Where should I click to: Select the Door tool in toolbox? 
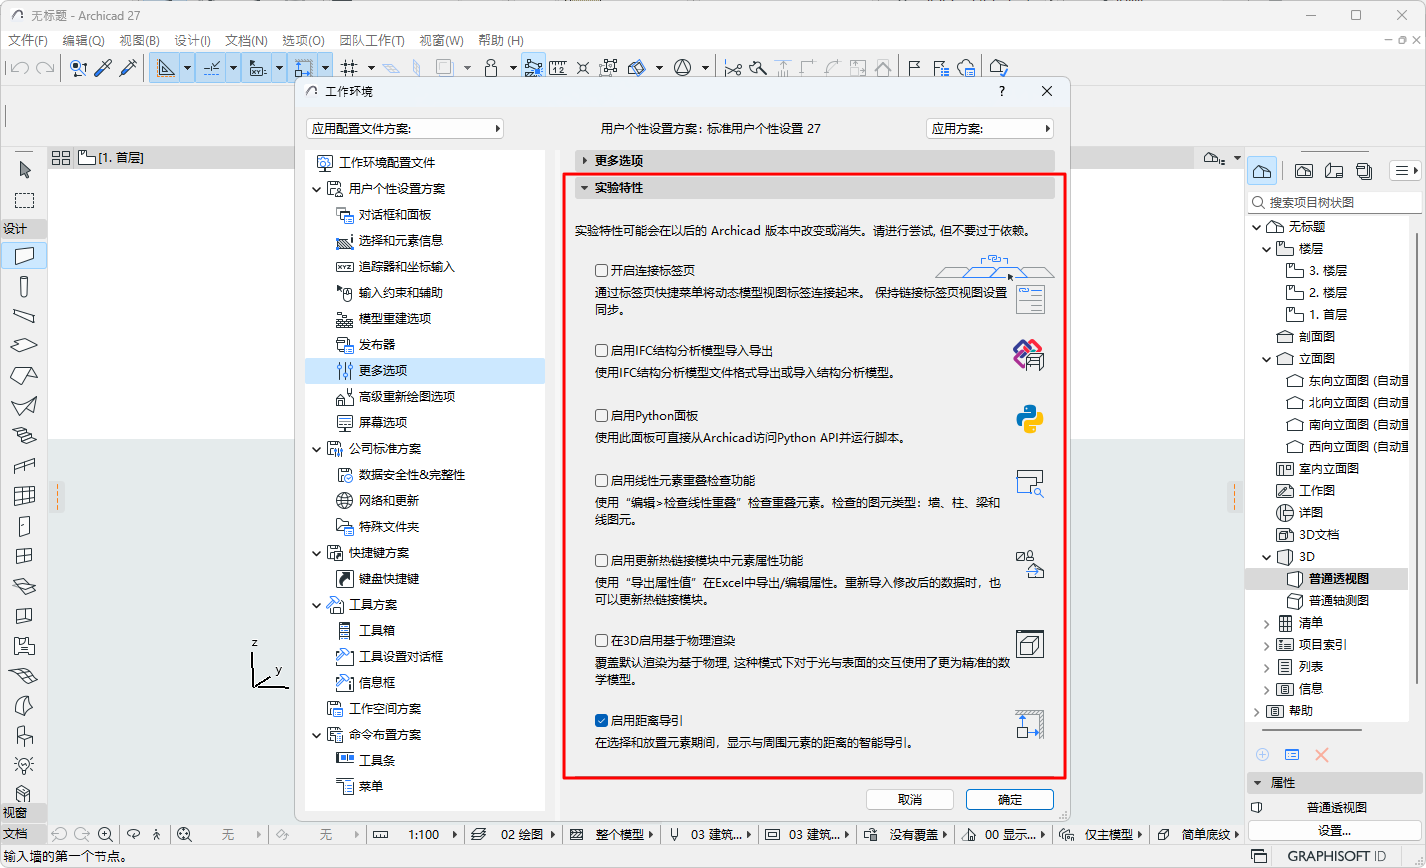[x=25, y=526]
